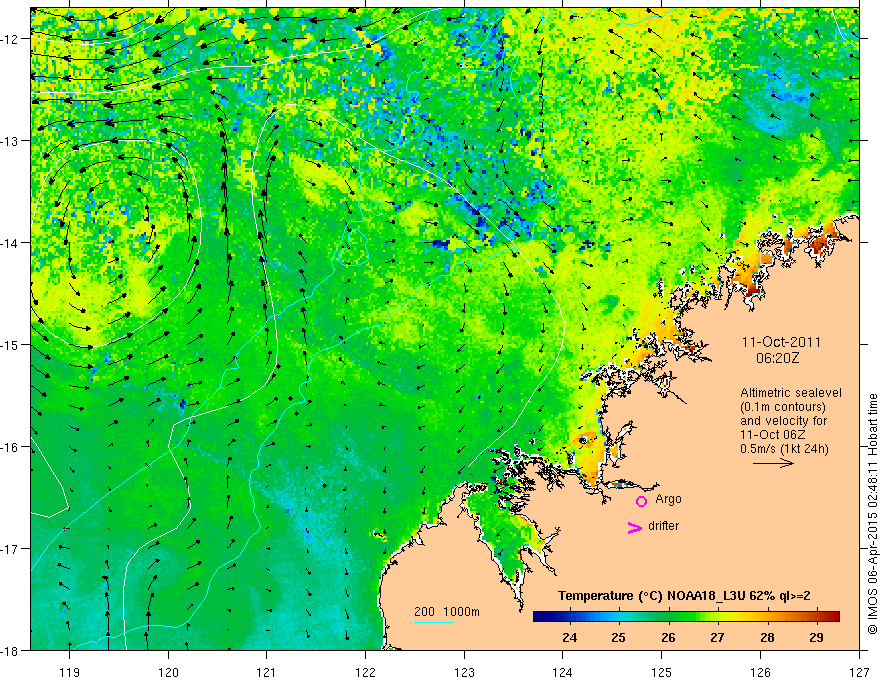Image resolution: width=880 pixels, height=680 pixels.
Task: Click the magenta drifter arrow symbol
Action: (635, 527)
